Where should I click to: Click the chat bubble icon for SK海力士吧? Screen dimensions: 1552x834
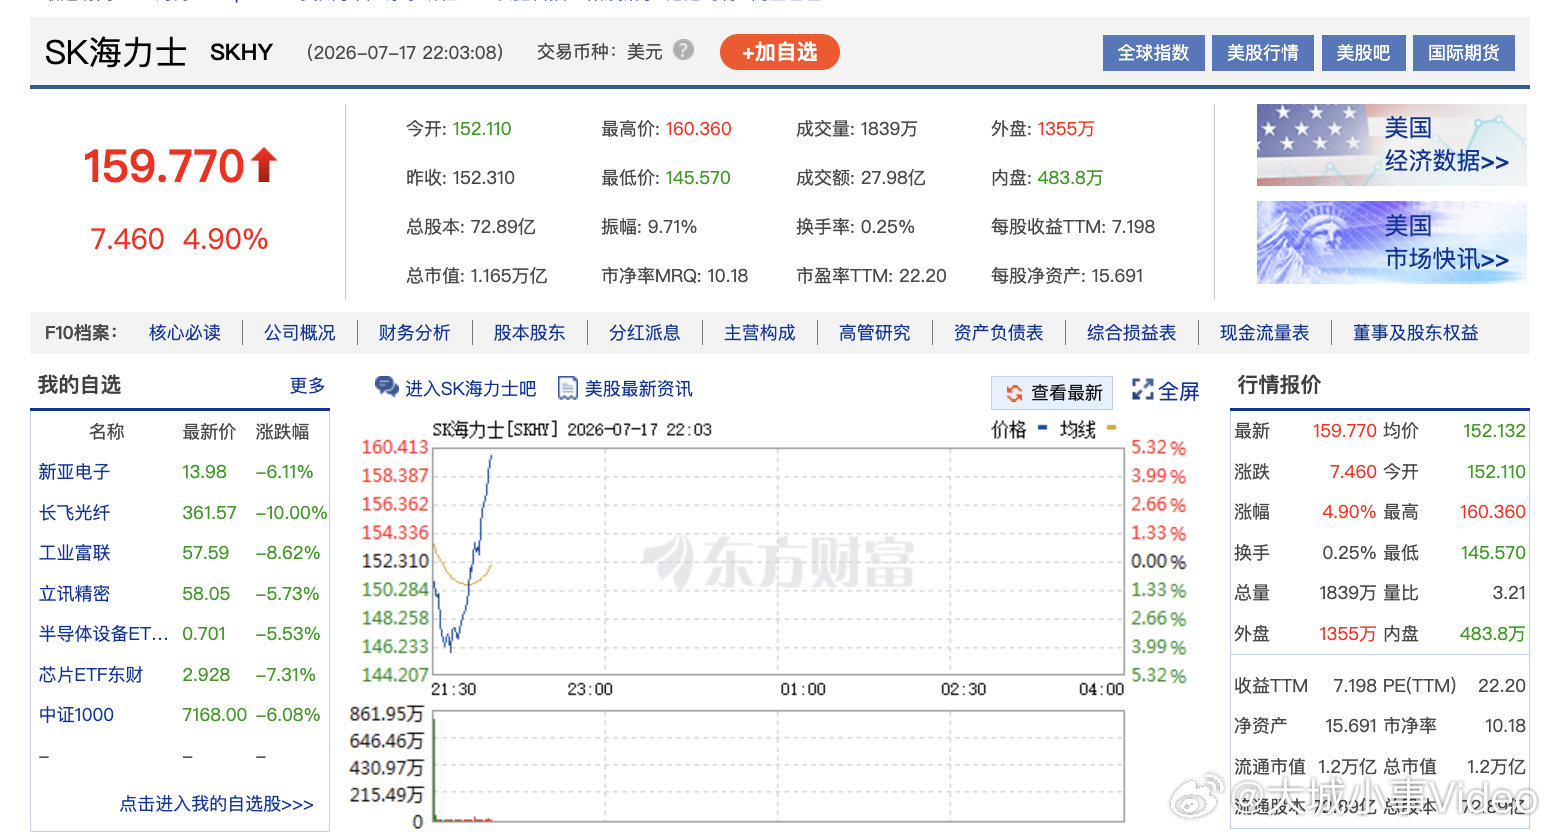pos(386,387)
